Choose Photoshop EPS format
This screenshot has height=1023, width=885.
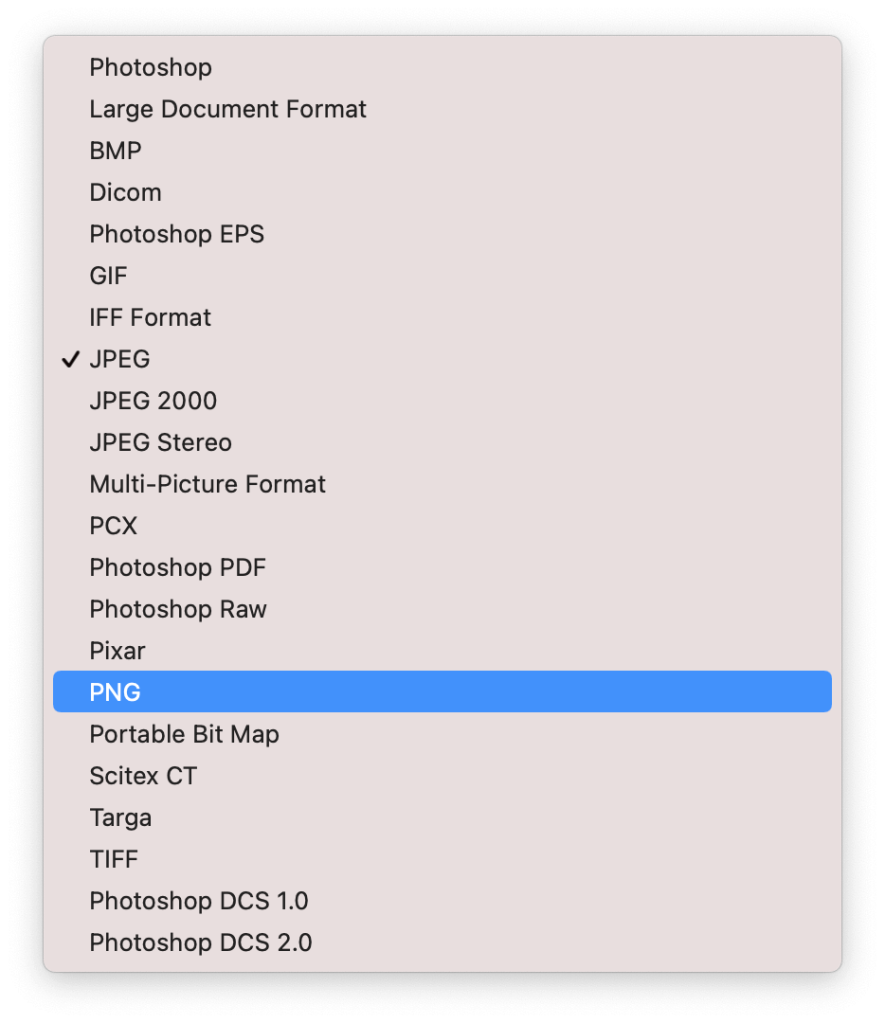coord(442,234)
